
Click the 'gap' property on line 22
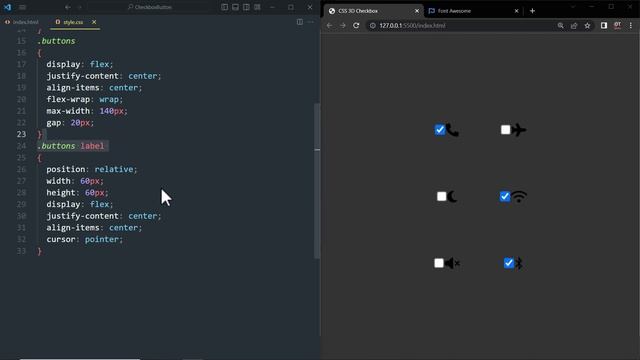pyautogui.click(x=53, y=123)
